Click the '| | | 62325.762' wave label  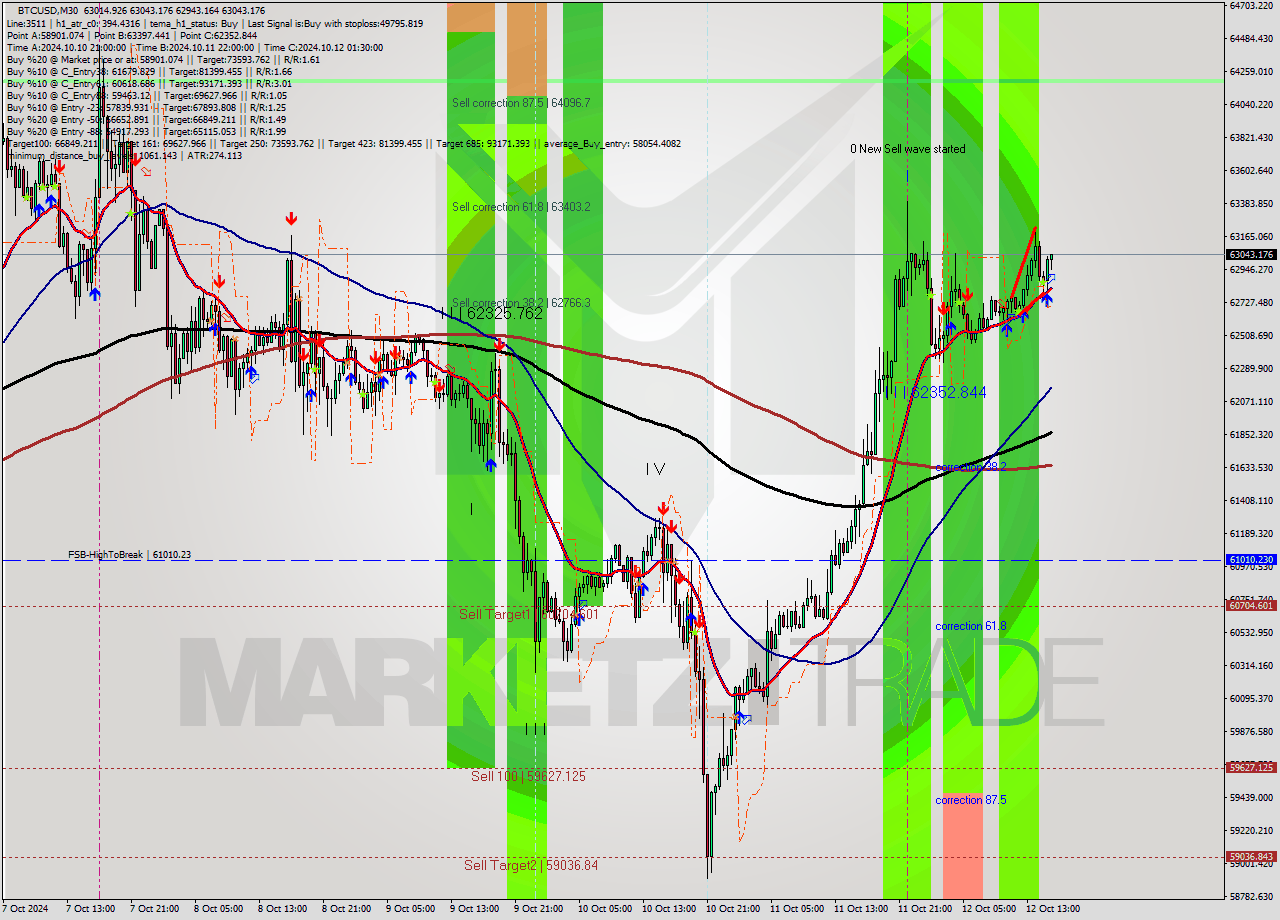(492, 313)
